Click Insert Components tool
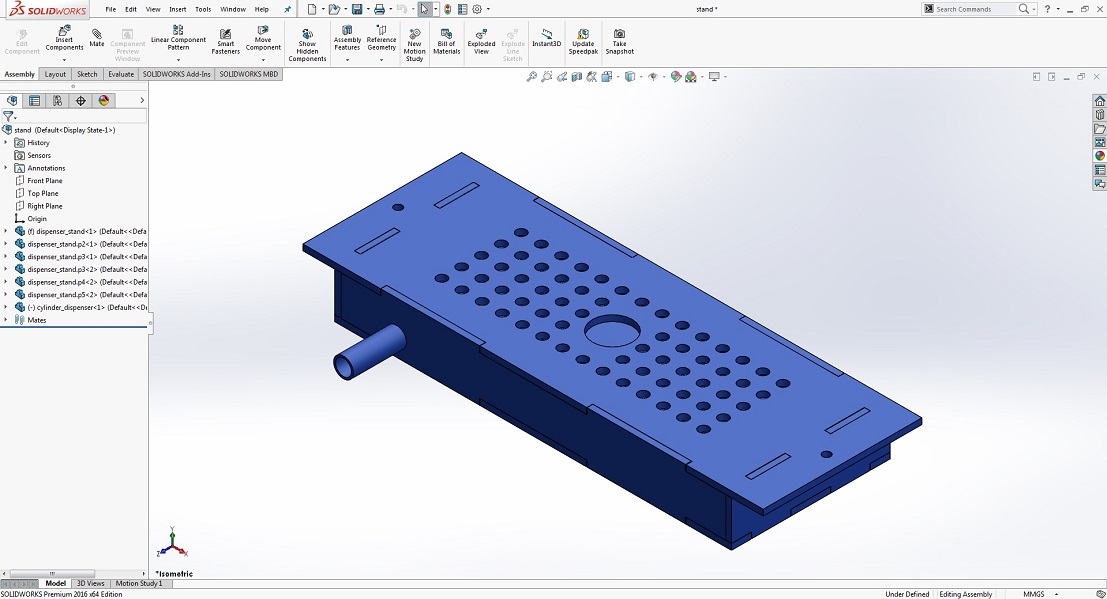 64,38
